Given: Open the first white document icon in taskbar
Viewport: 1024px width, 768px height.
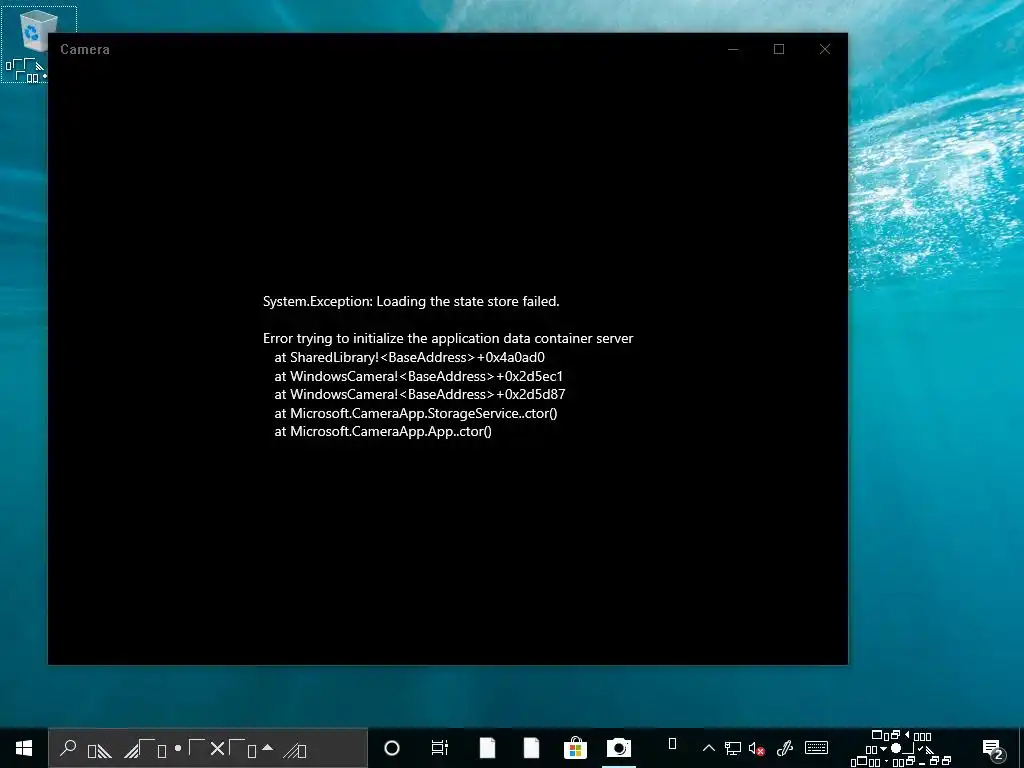Looking at the screenshot, I should click(x=487, y=748).
